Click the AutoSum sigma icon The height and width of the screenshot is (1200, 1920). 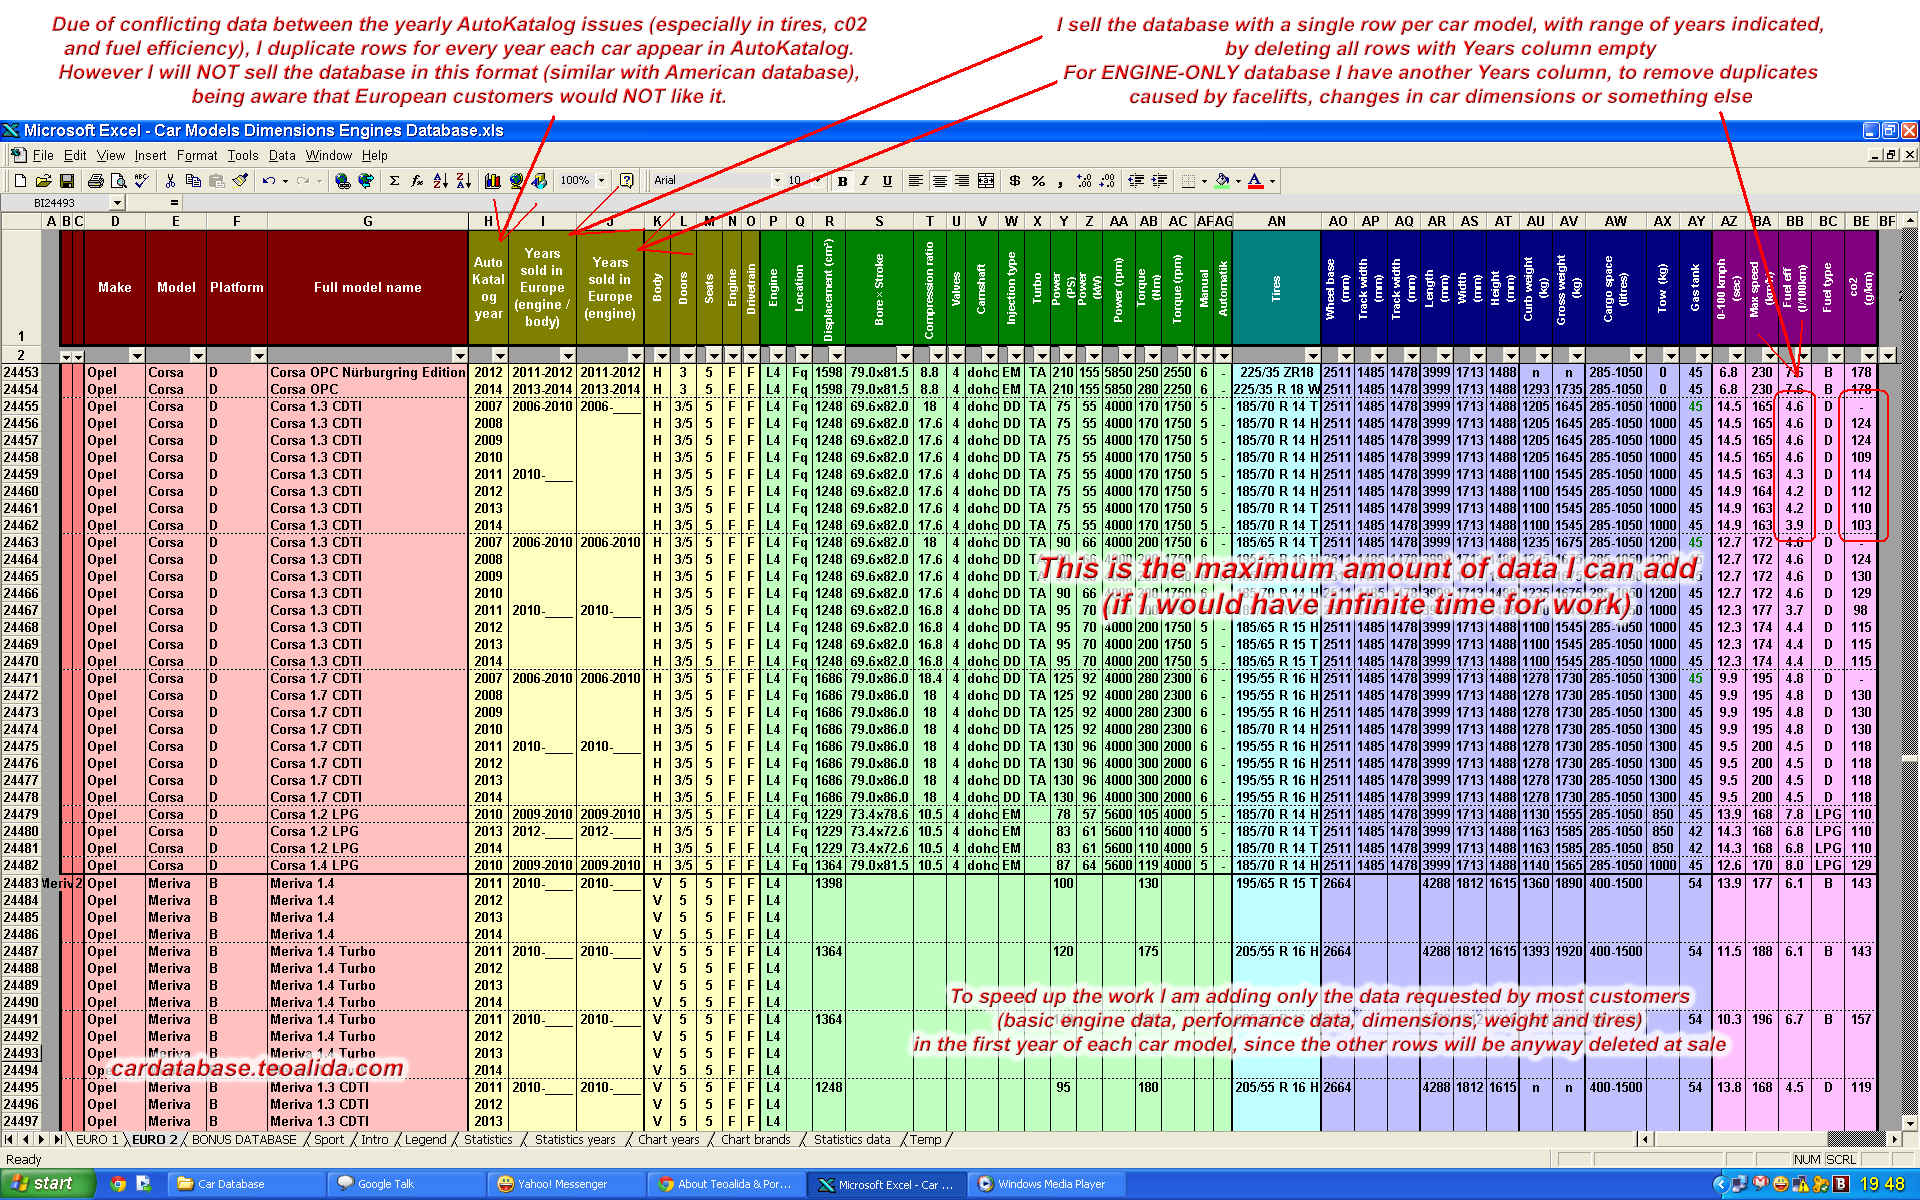(394, 181)
